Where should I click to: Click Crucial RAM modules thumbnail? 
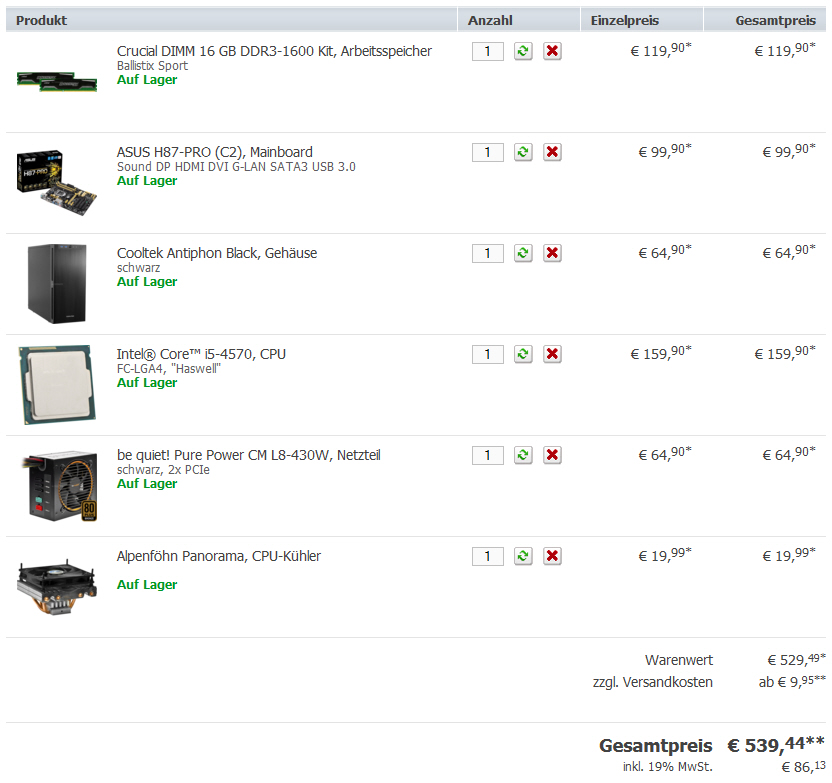57,81
